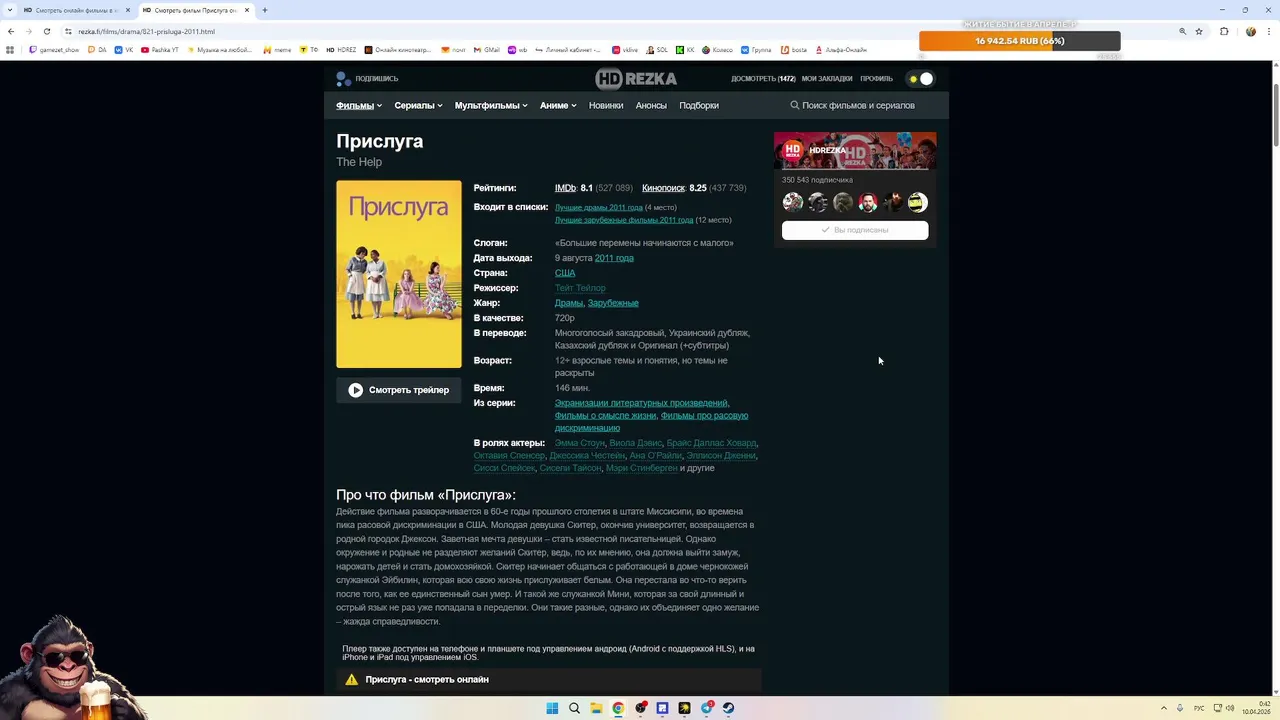This screenshot has height=720, width=1280.
Task: Open the IMDb rating link
Action: pos(565,188)
